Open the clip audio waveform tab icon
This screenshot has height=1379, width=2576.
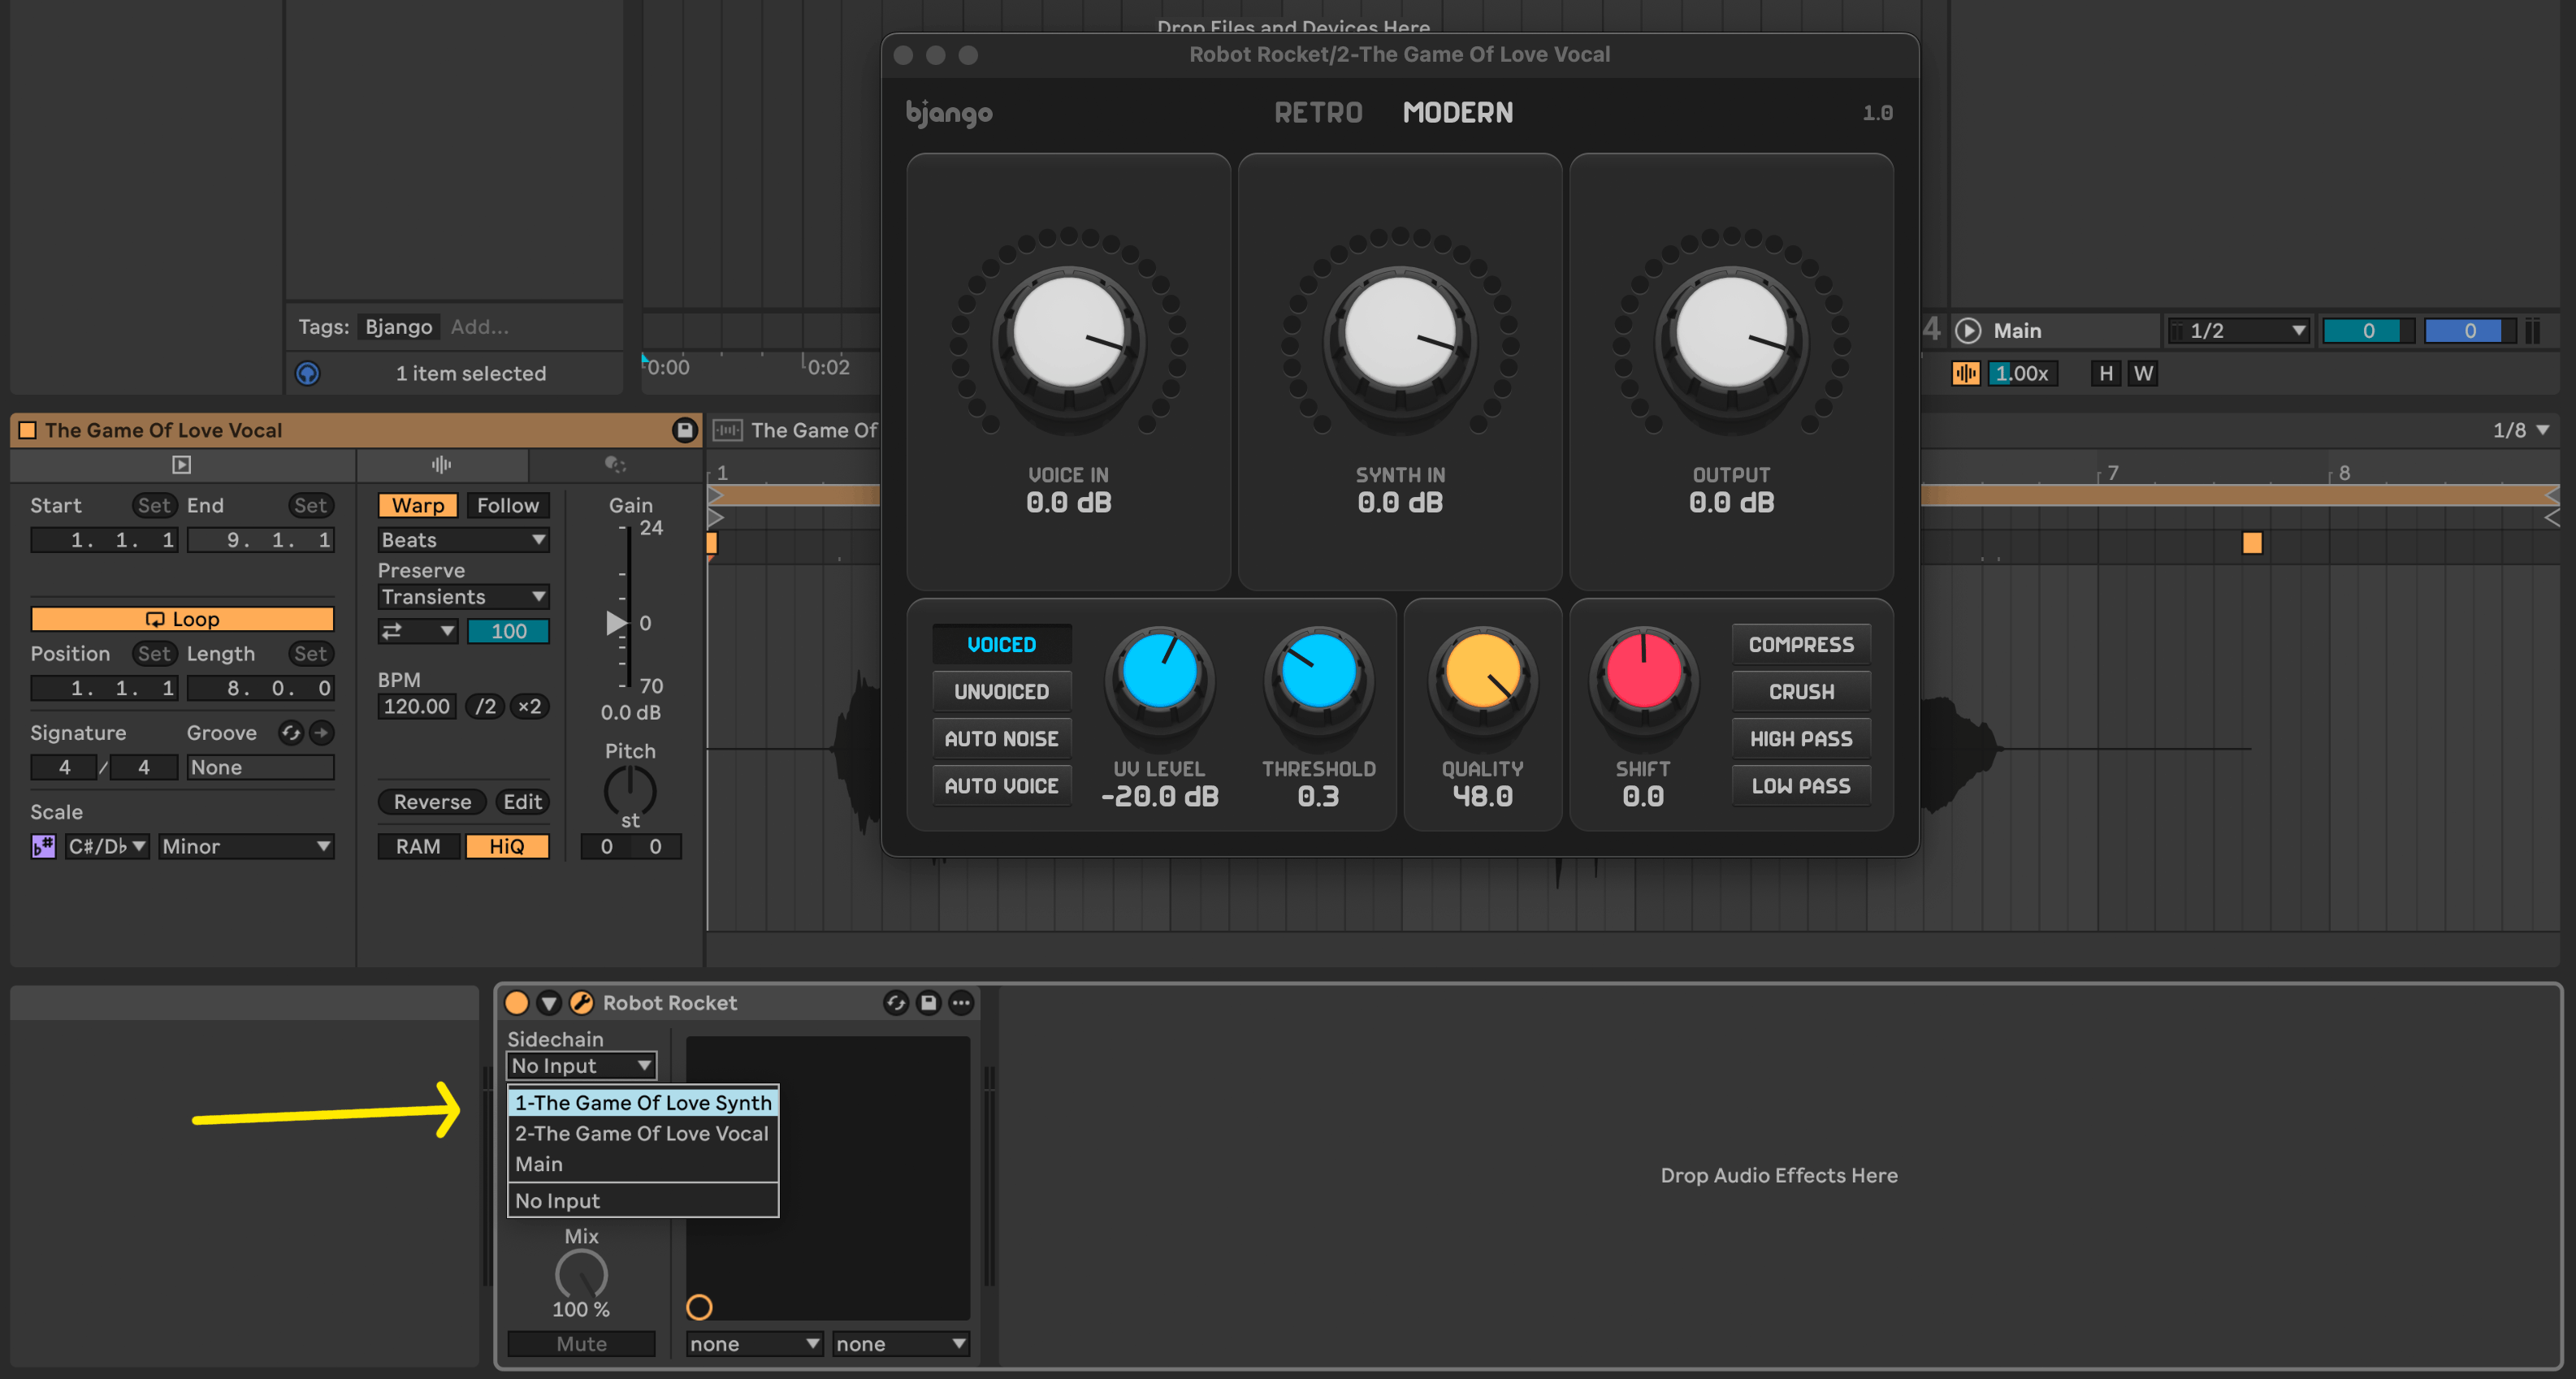click(441, 465)
